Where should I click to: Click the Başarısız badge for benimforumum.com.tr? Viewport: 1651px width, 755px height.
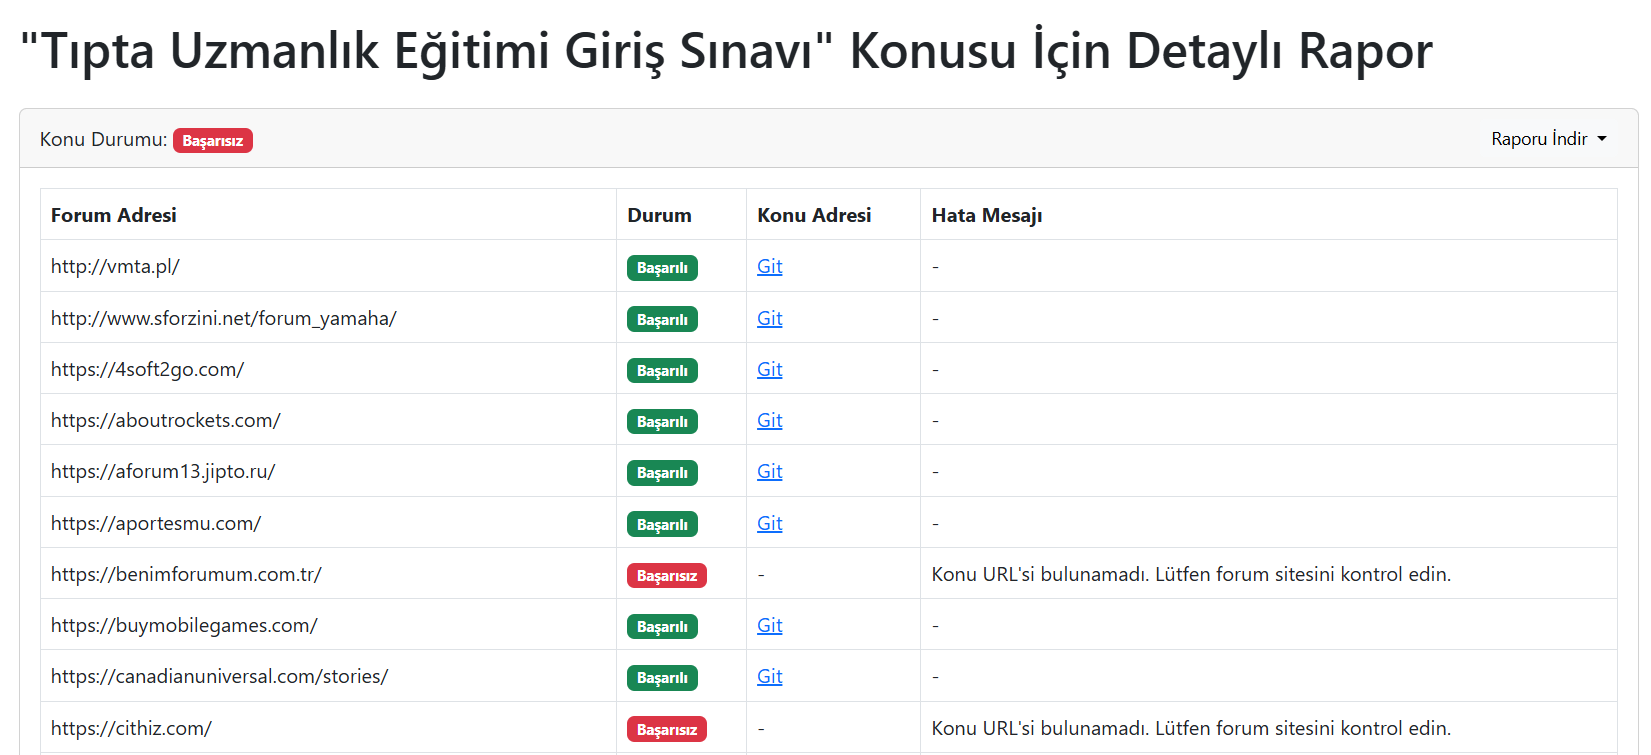point(666,576)
